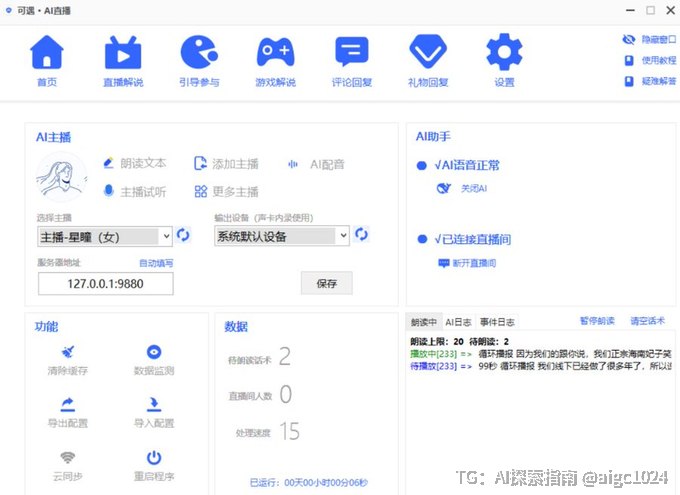Click 朗读文本 pencil icon

[108, 163]
